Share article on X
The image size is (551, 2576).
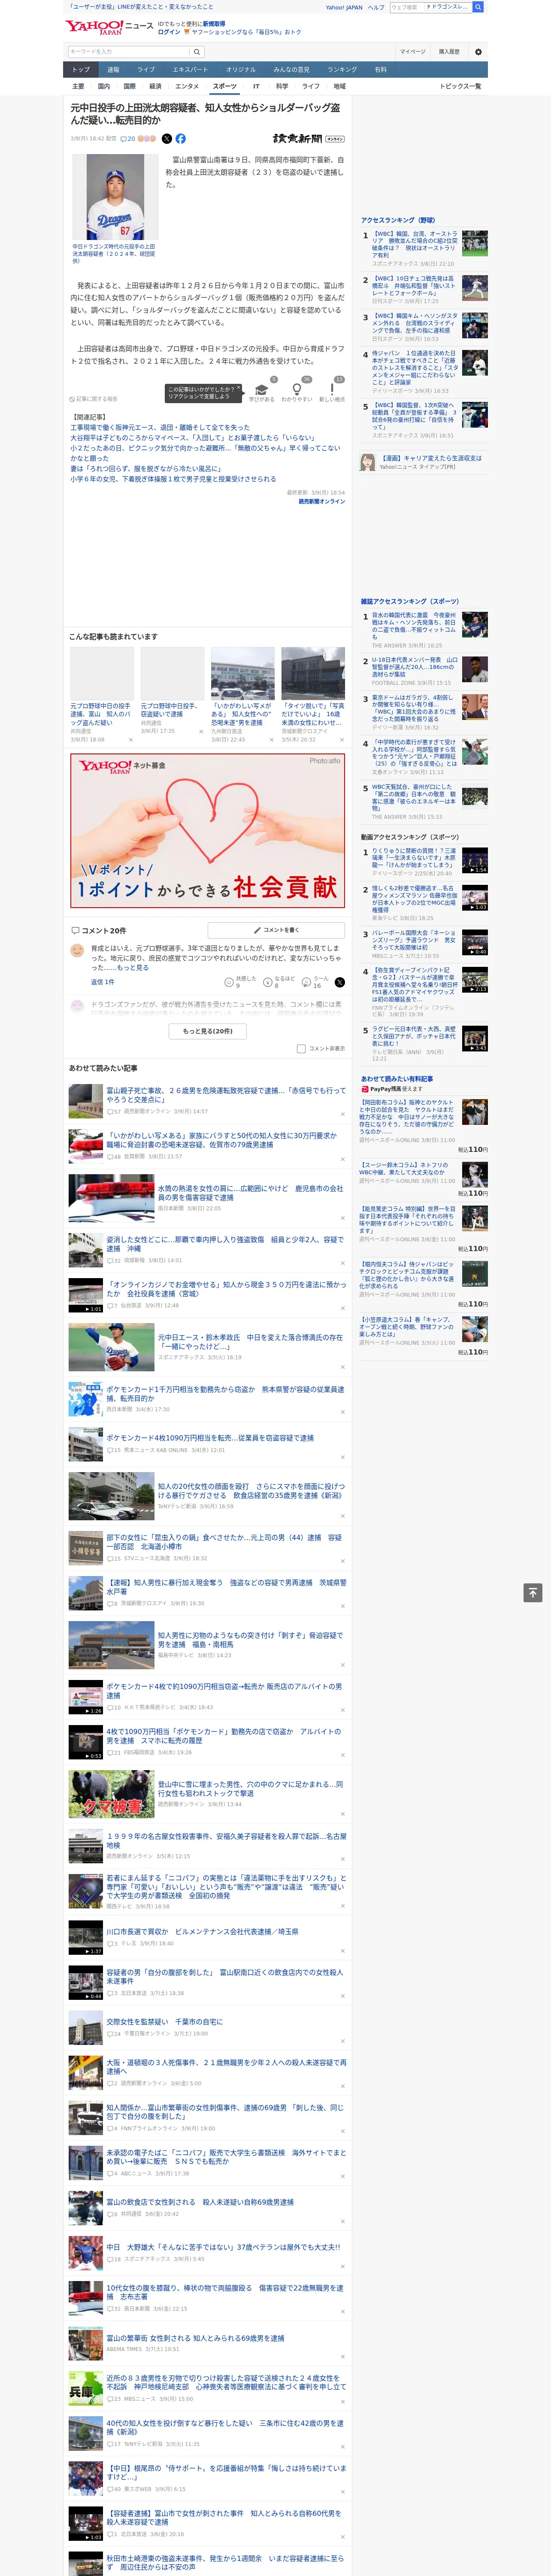point(167,139)
